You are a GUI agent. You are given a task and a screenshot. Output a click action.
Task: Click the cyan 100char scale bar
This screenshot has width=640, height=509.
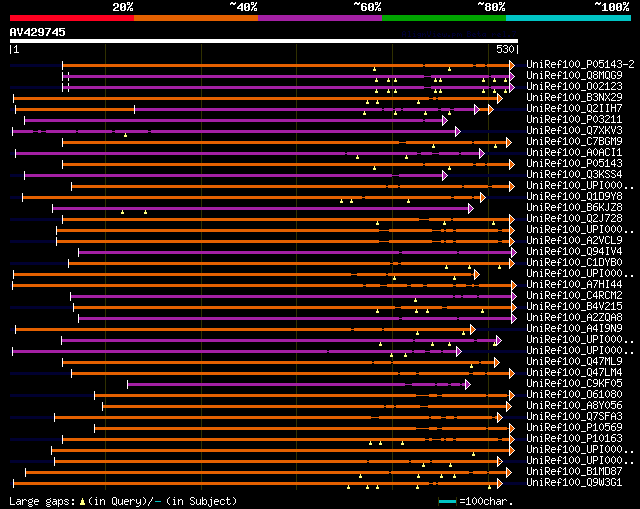click(447, 501)
